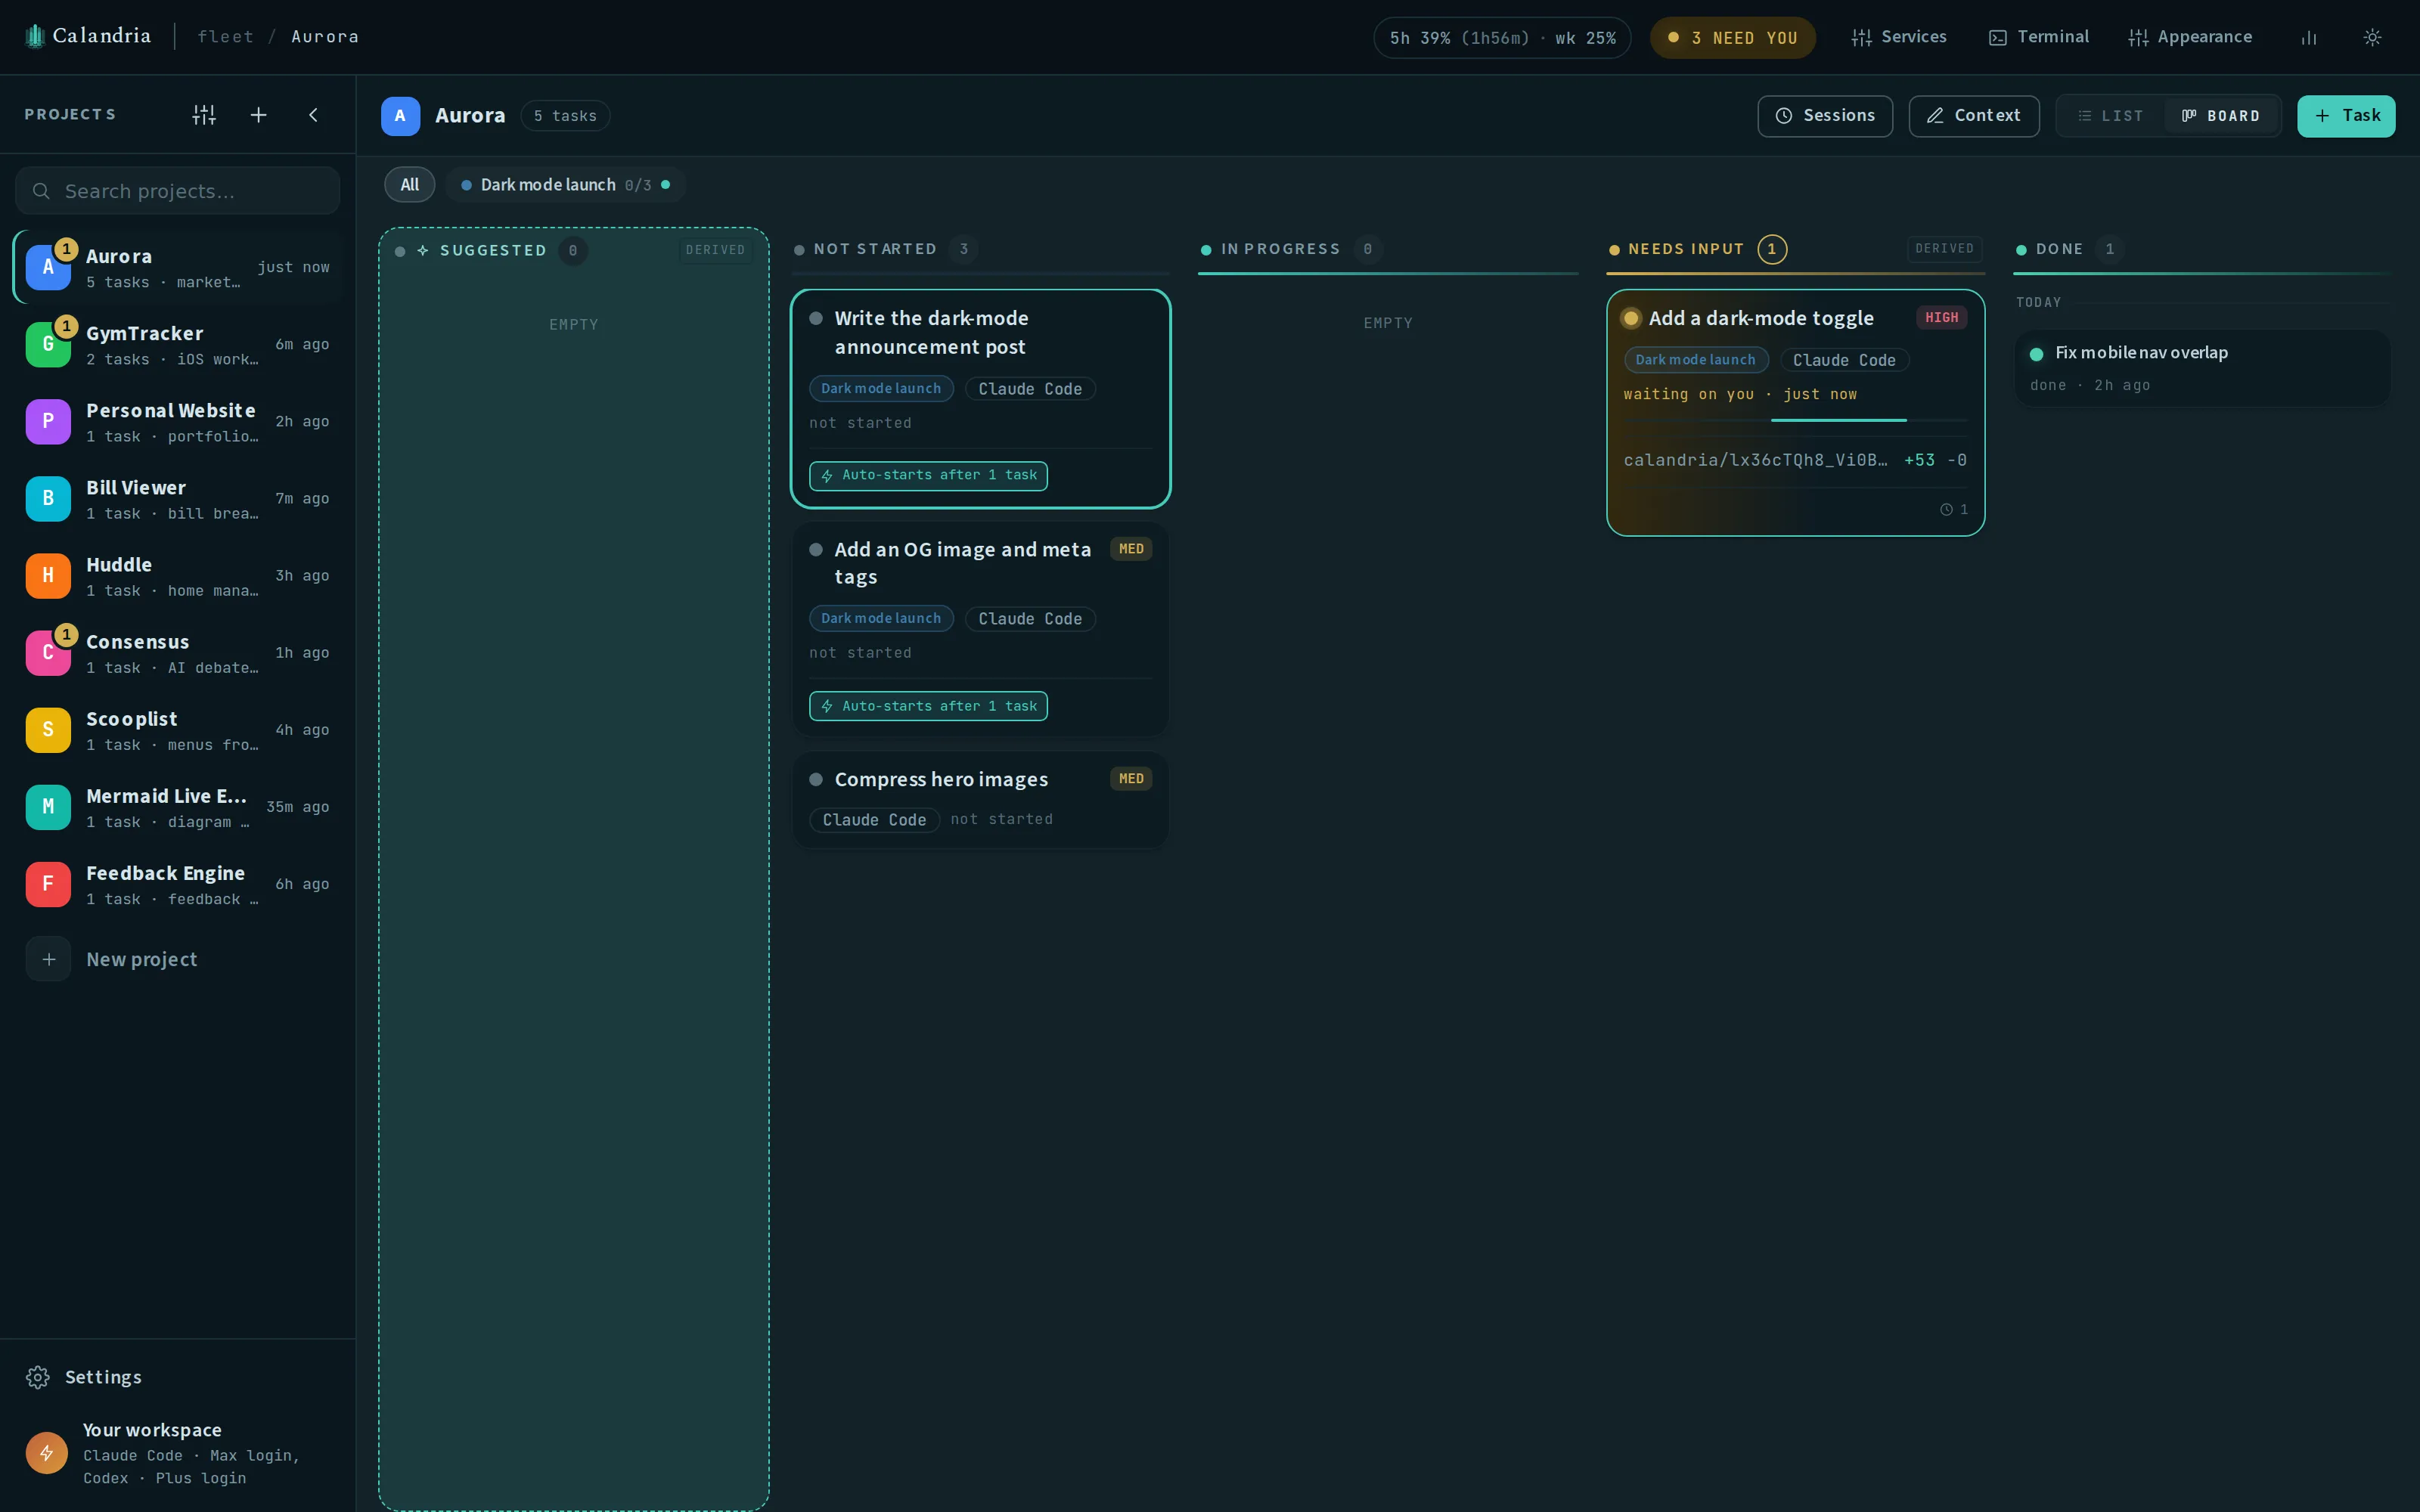
Task: Switch to BOARD view
Action: coord(2221,116)
